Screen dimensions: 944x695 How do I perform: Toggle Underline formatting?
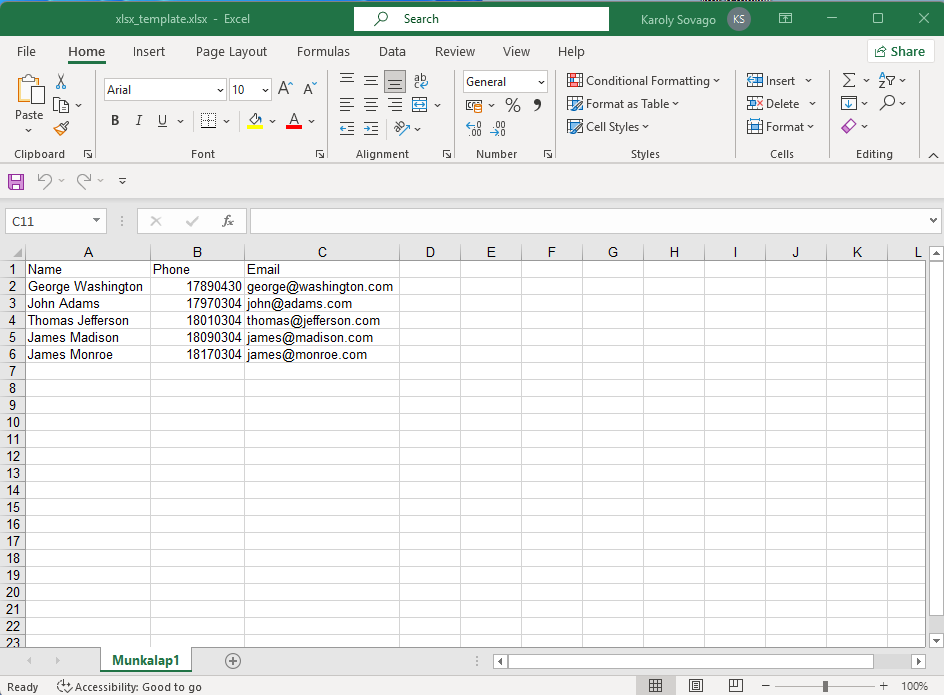tap(162, 120)
